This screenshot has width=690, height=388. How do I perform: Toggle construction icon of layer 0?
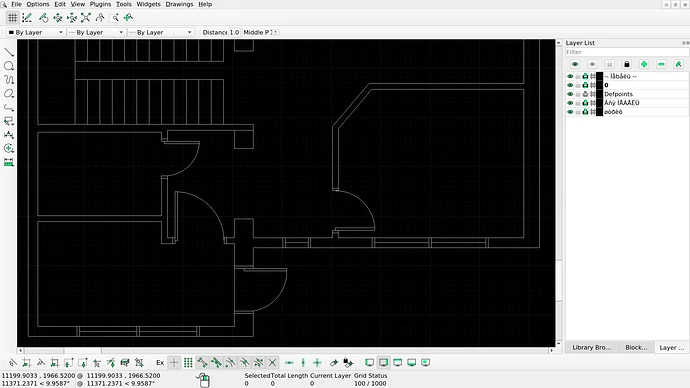tap(592, 85)
